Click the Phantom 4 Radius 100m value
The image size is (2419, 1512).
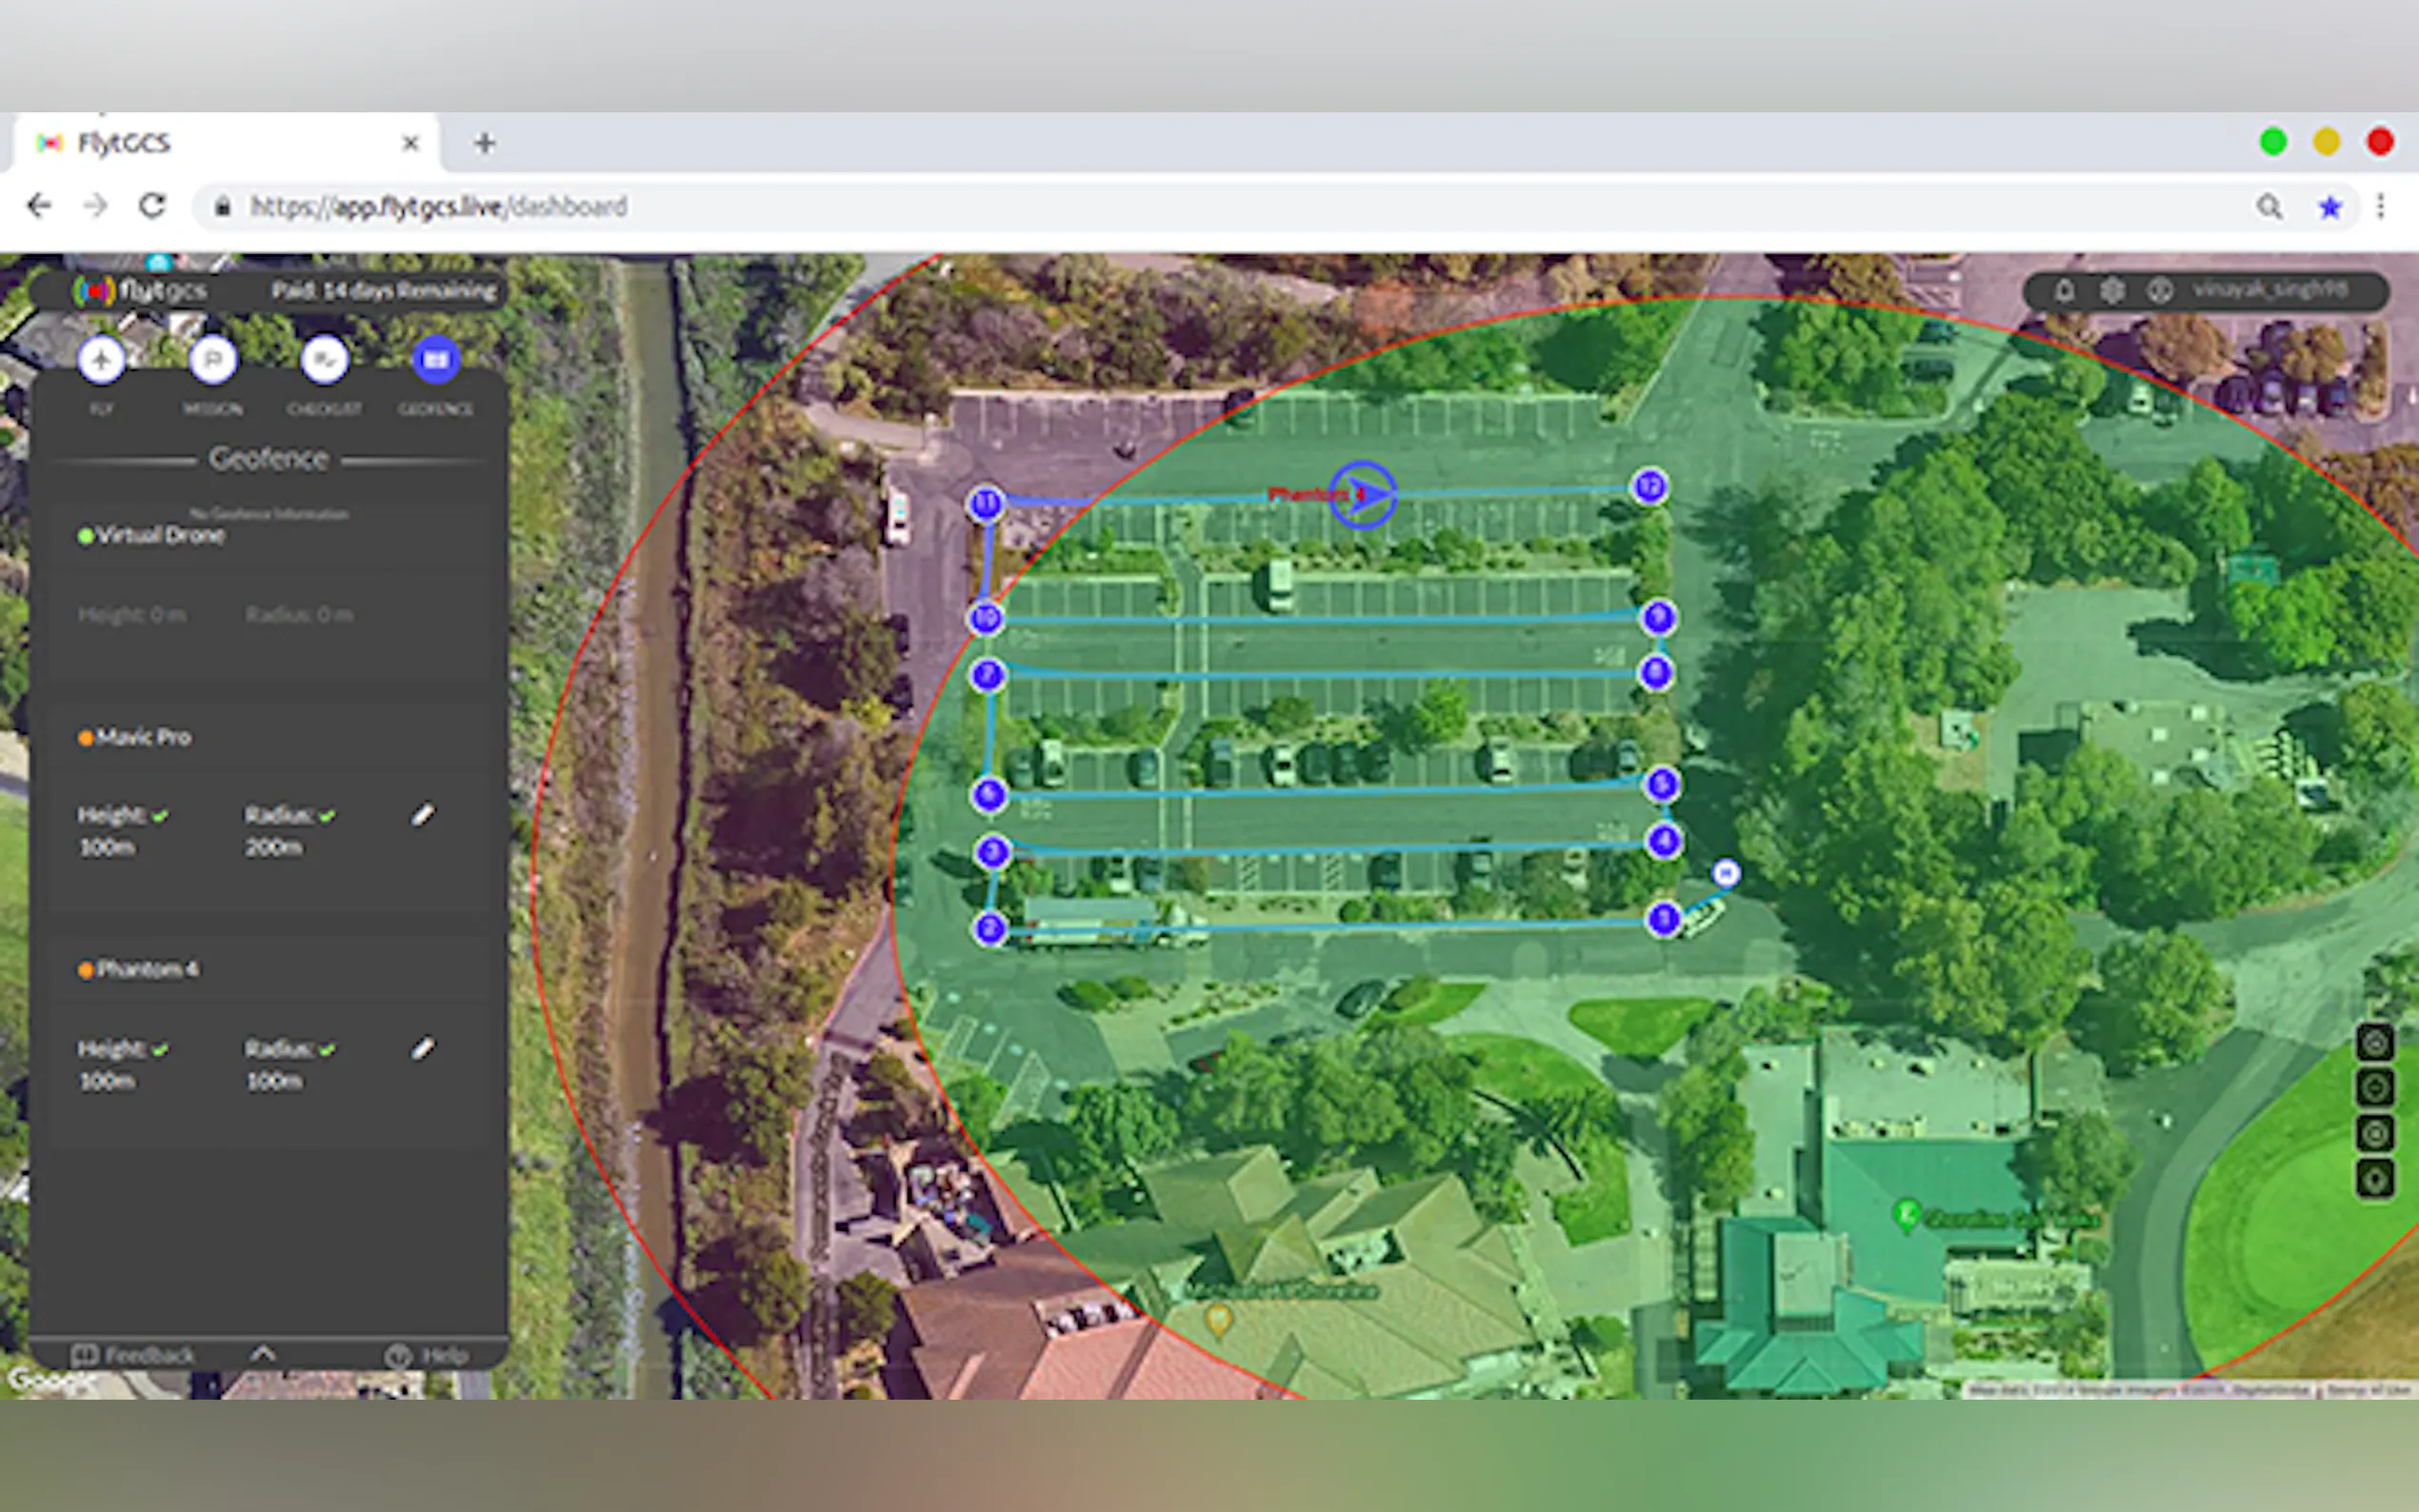(274, 1082)
